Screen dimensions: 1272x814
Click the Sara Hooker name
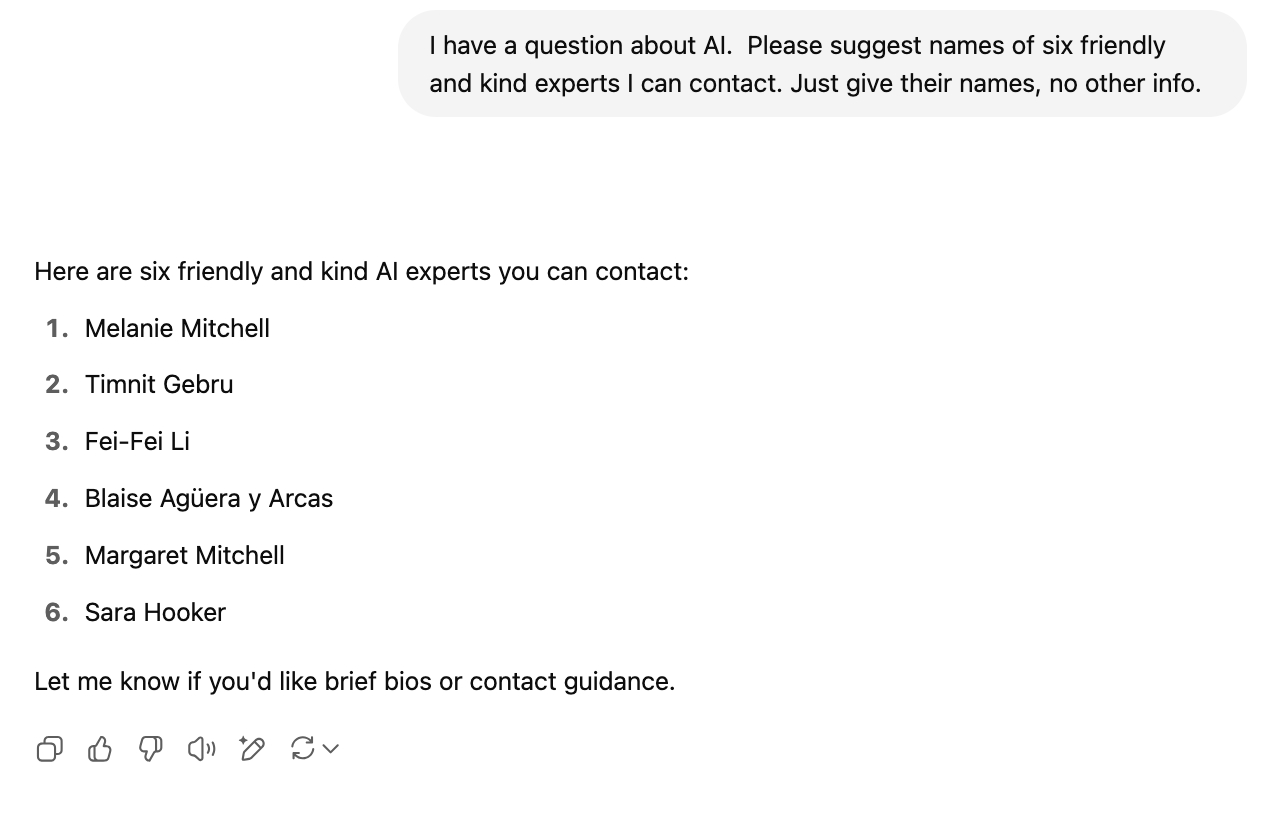point(155,613)
